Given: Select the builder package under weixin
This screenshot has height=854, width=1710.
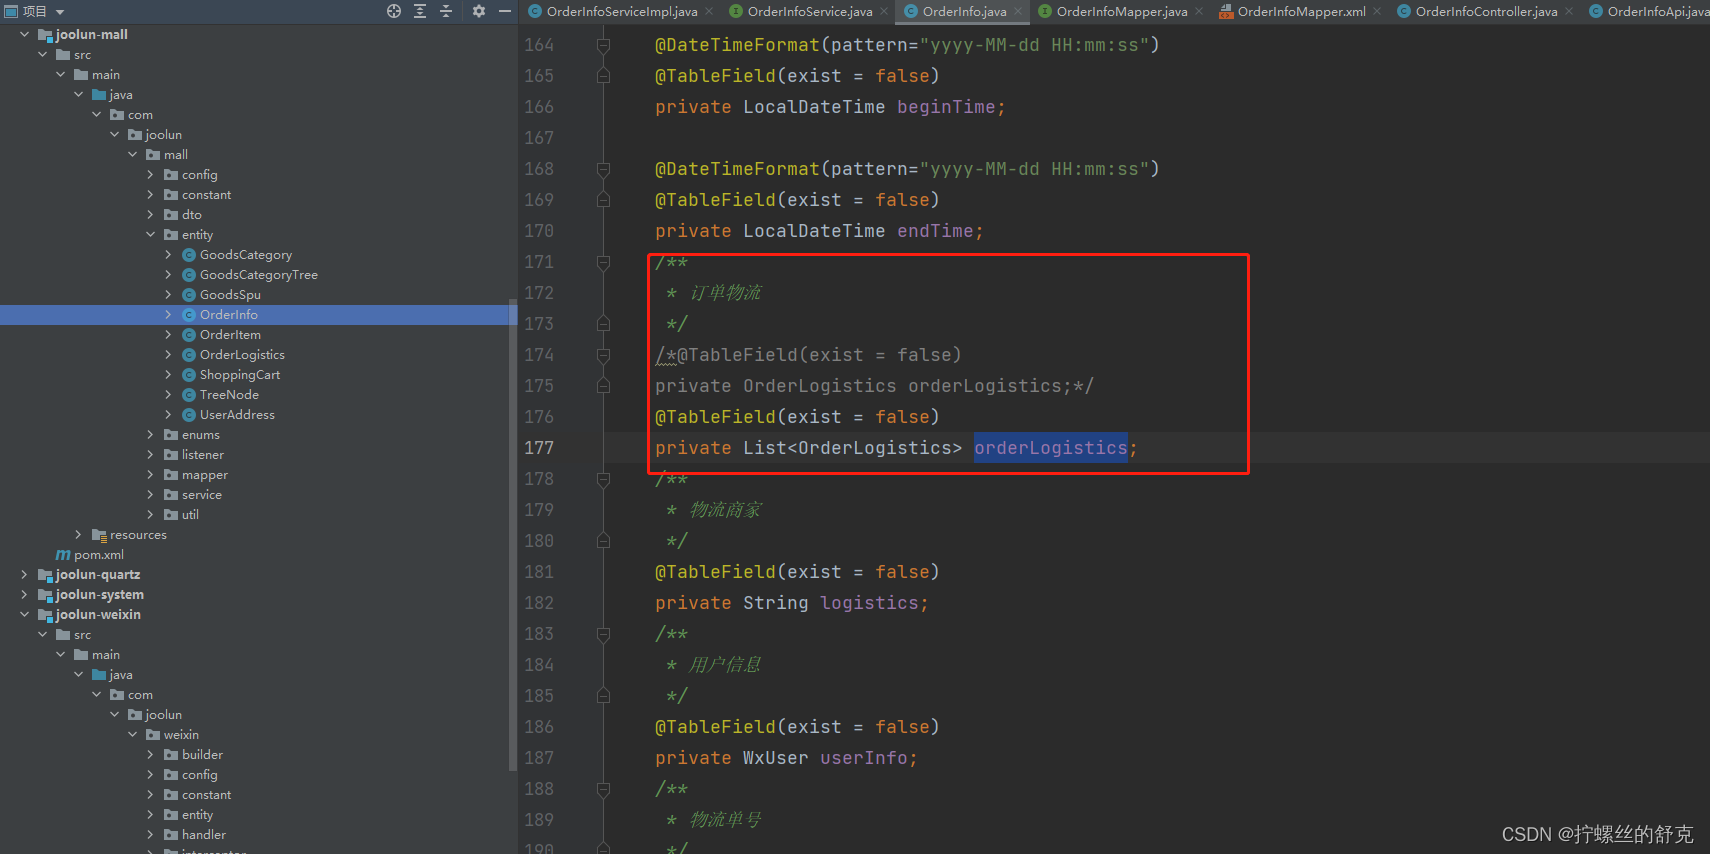Looking at the screenshot, I should point(202,755).
